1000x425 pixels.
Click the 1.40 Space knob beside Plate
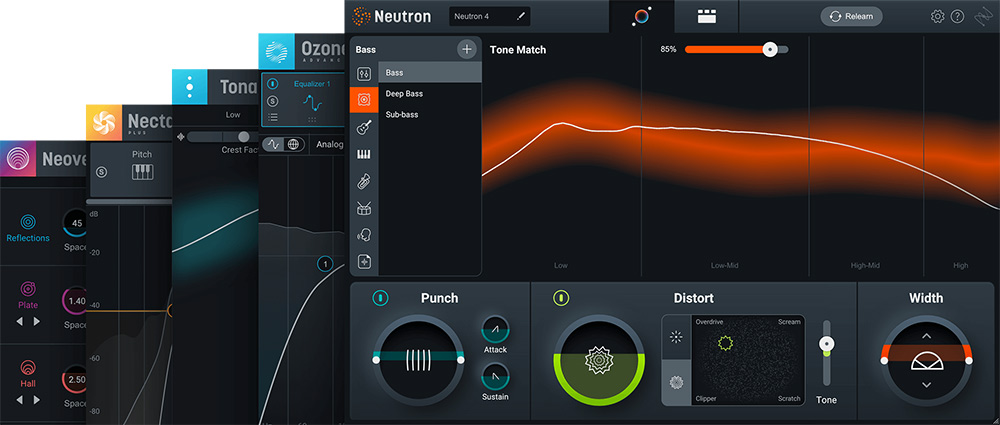(77, 301)
